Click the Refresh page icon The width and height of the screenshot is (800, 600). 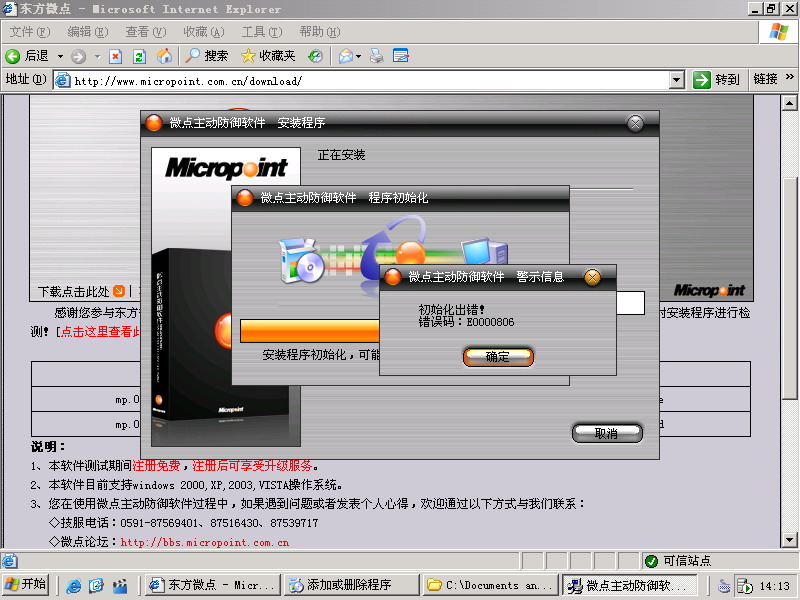140,56
